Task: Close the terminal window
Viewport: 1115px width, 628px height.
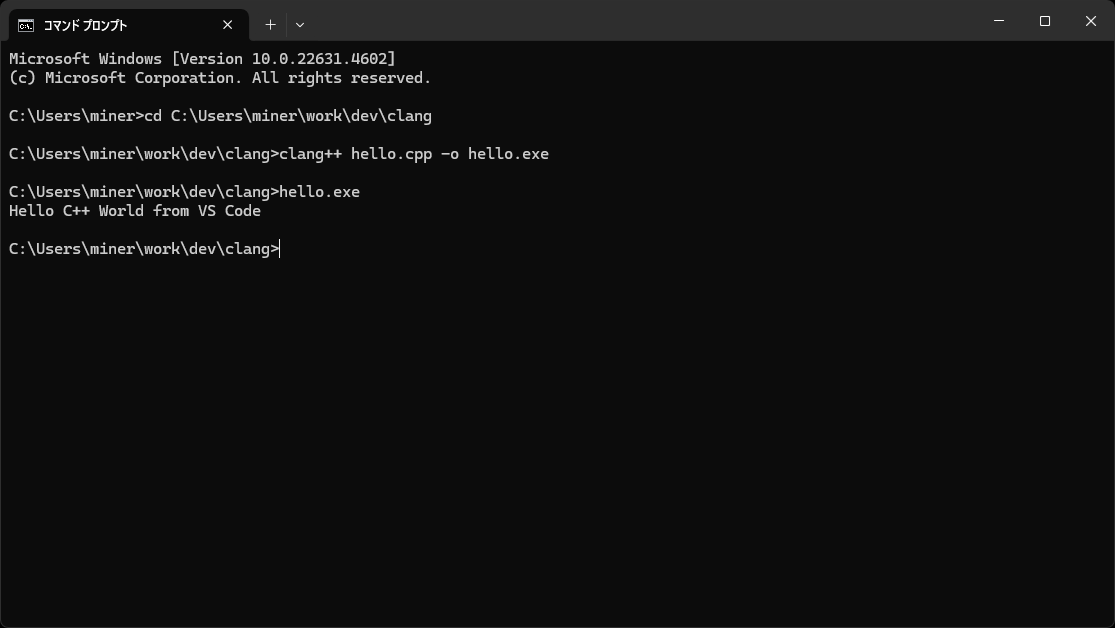Action: 1091,21
